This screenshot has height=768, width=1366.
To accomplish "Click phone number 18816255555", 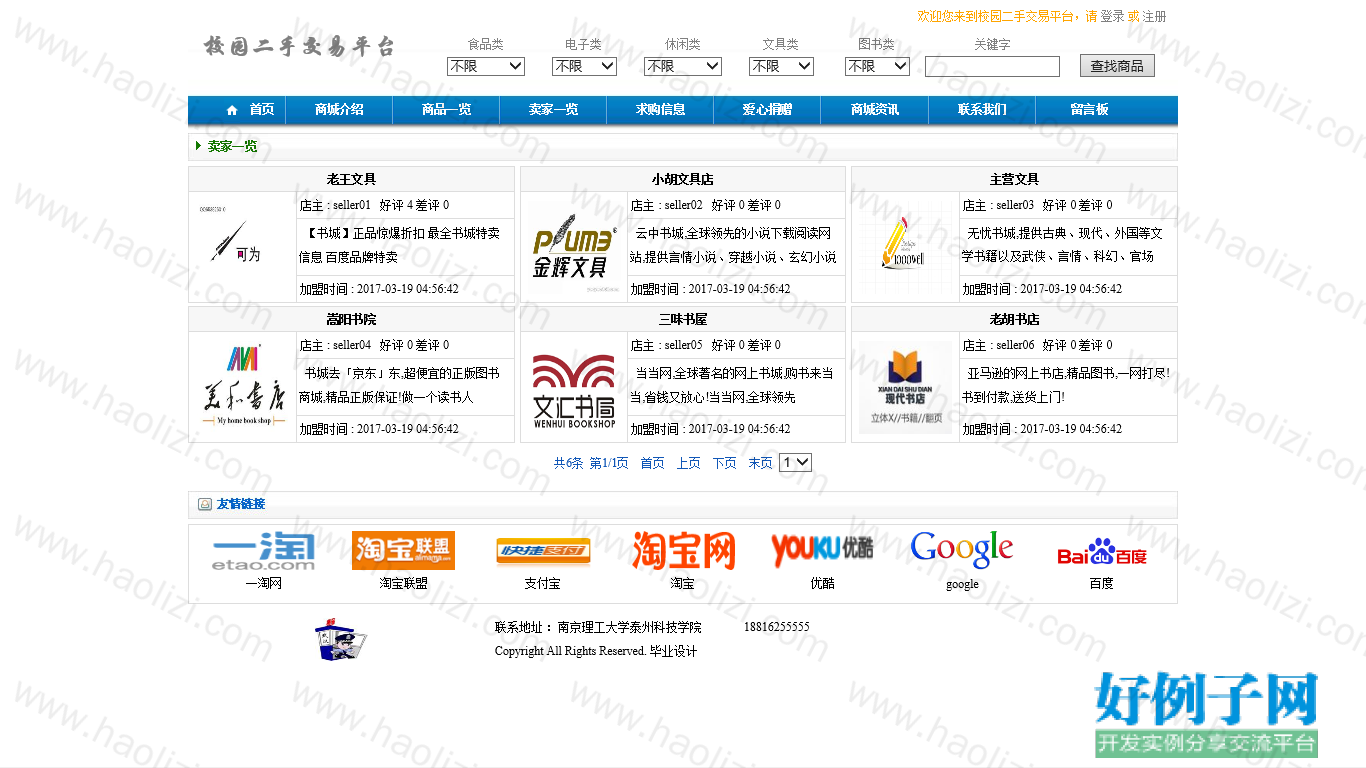I will 777,627.
